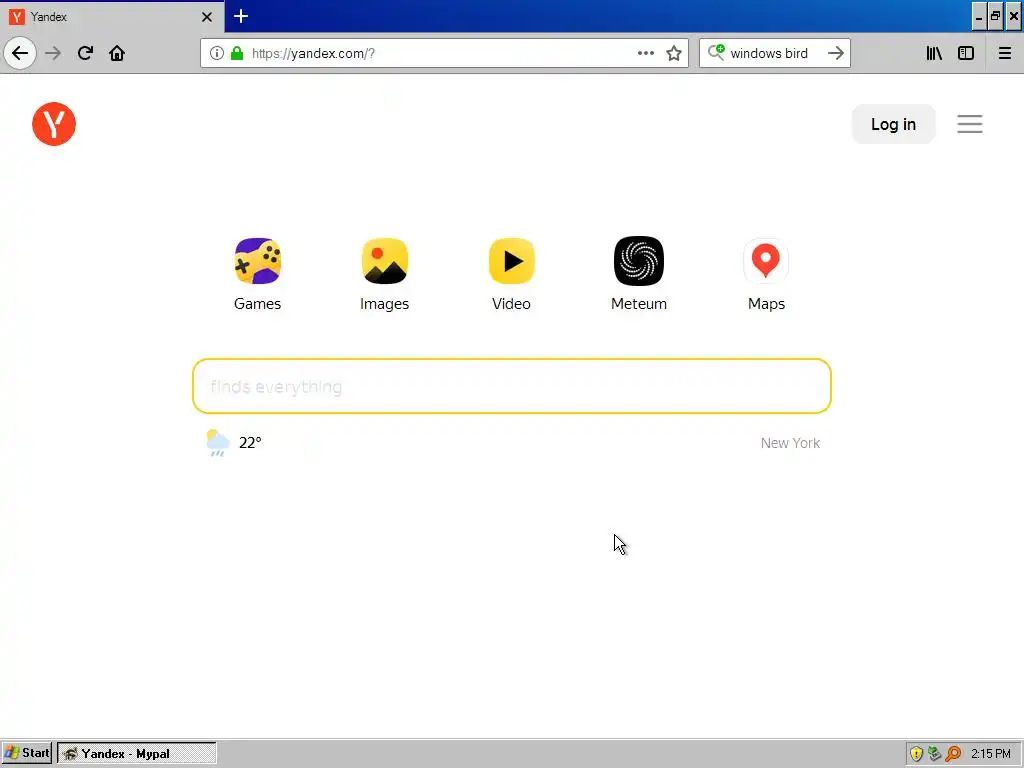Show site information via the info icon
This screenshot has width=1024, height=768.
(217, 53)
